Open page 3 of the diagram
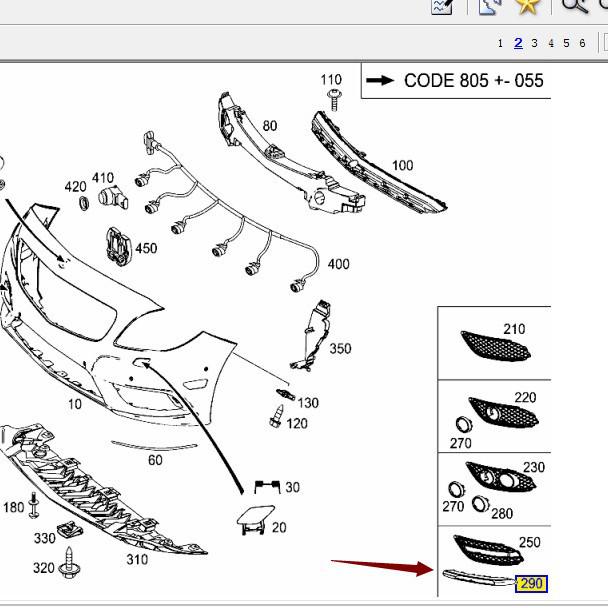Viewport: 608px width, 608px height. 535,43
